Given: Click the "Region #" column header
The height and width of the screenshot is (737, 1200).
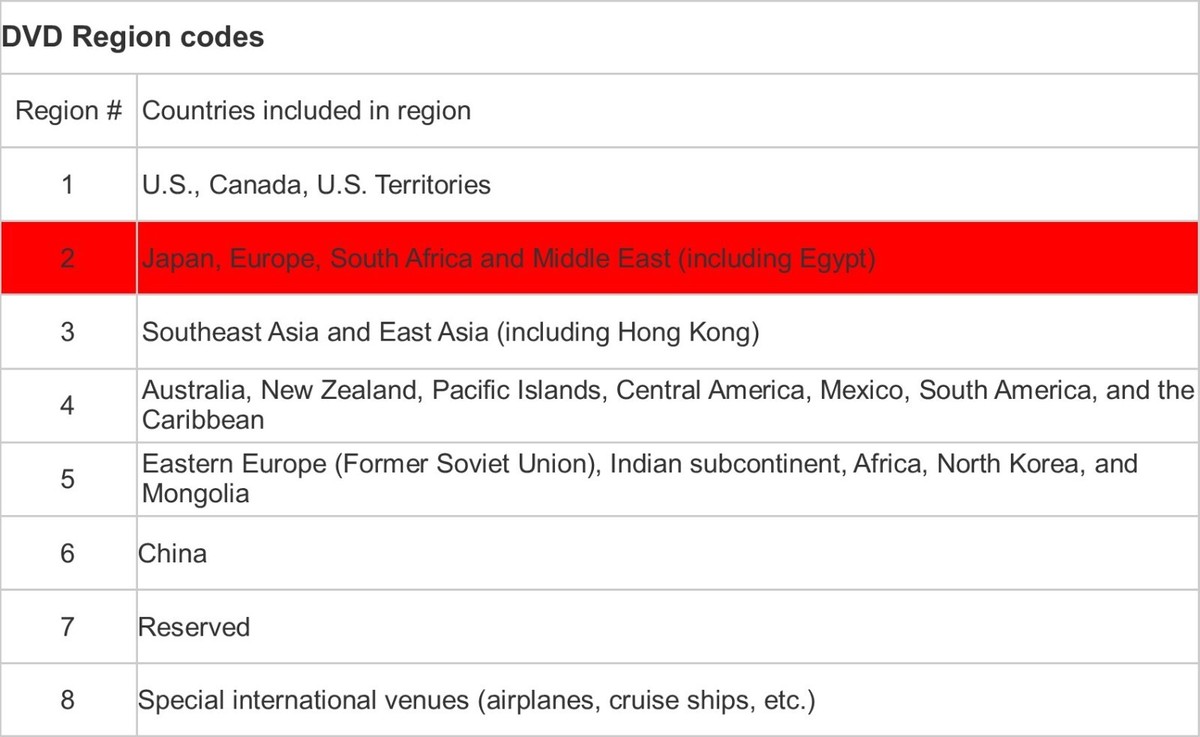Looking at the screenshot, I should (68, 110).
